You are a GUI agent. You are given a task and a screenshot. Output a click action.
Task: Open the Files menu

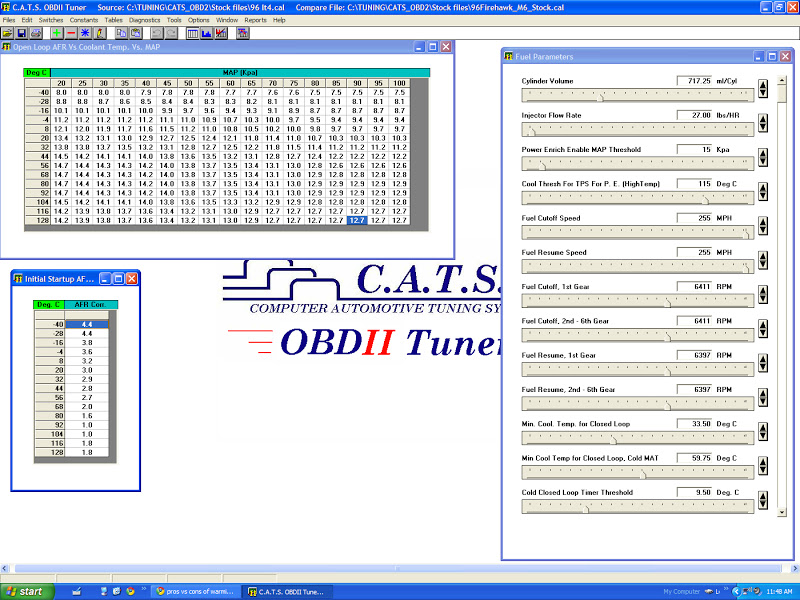coord(9,20)
